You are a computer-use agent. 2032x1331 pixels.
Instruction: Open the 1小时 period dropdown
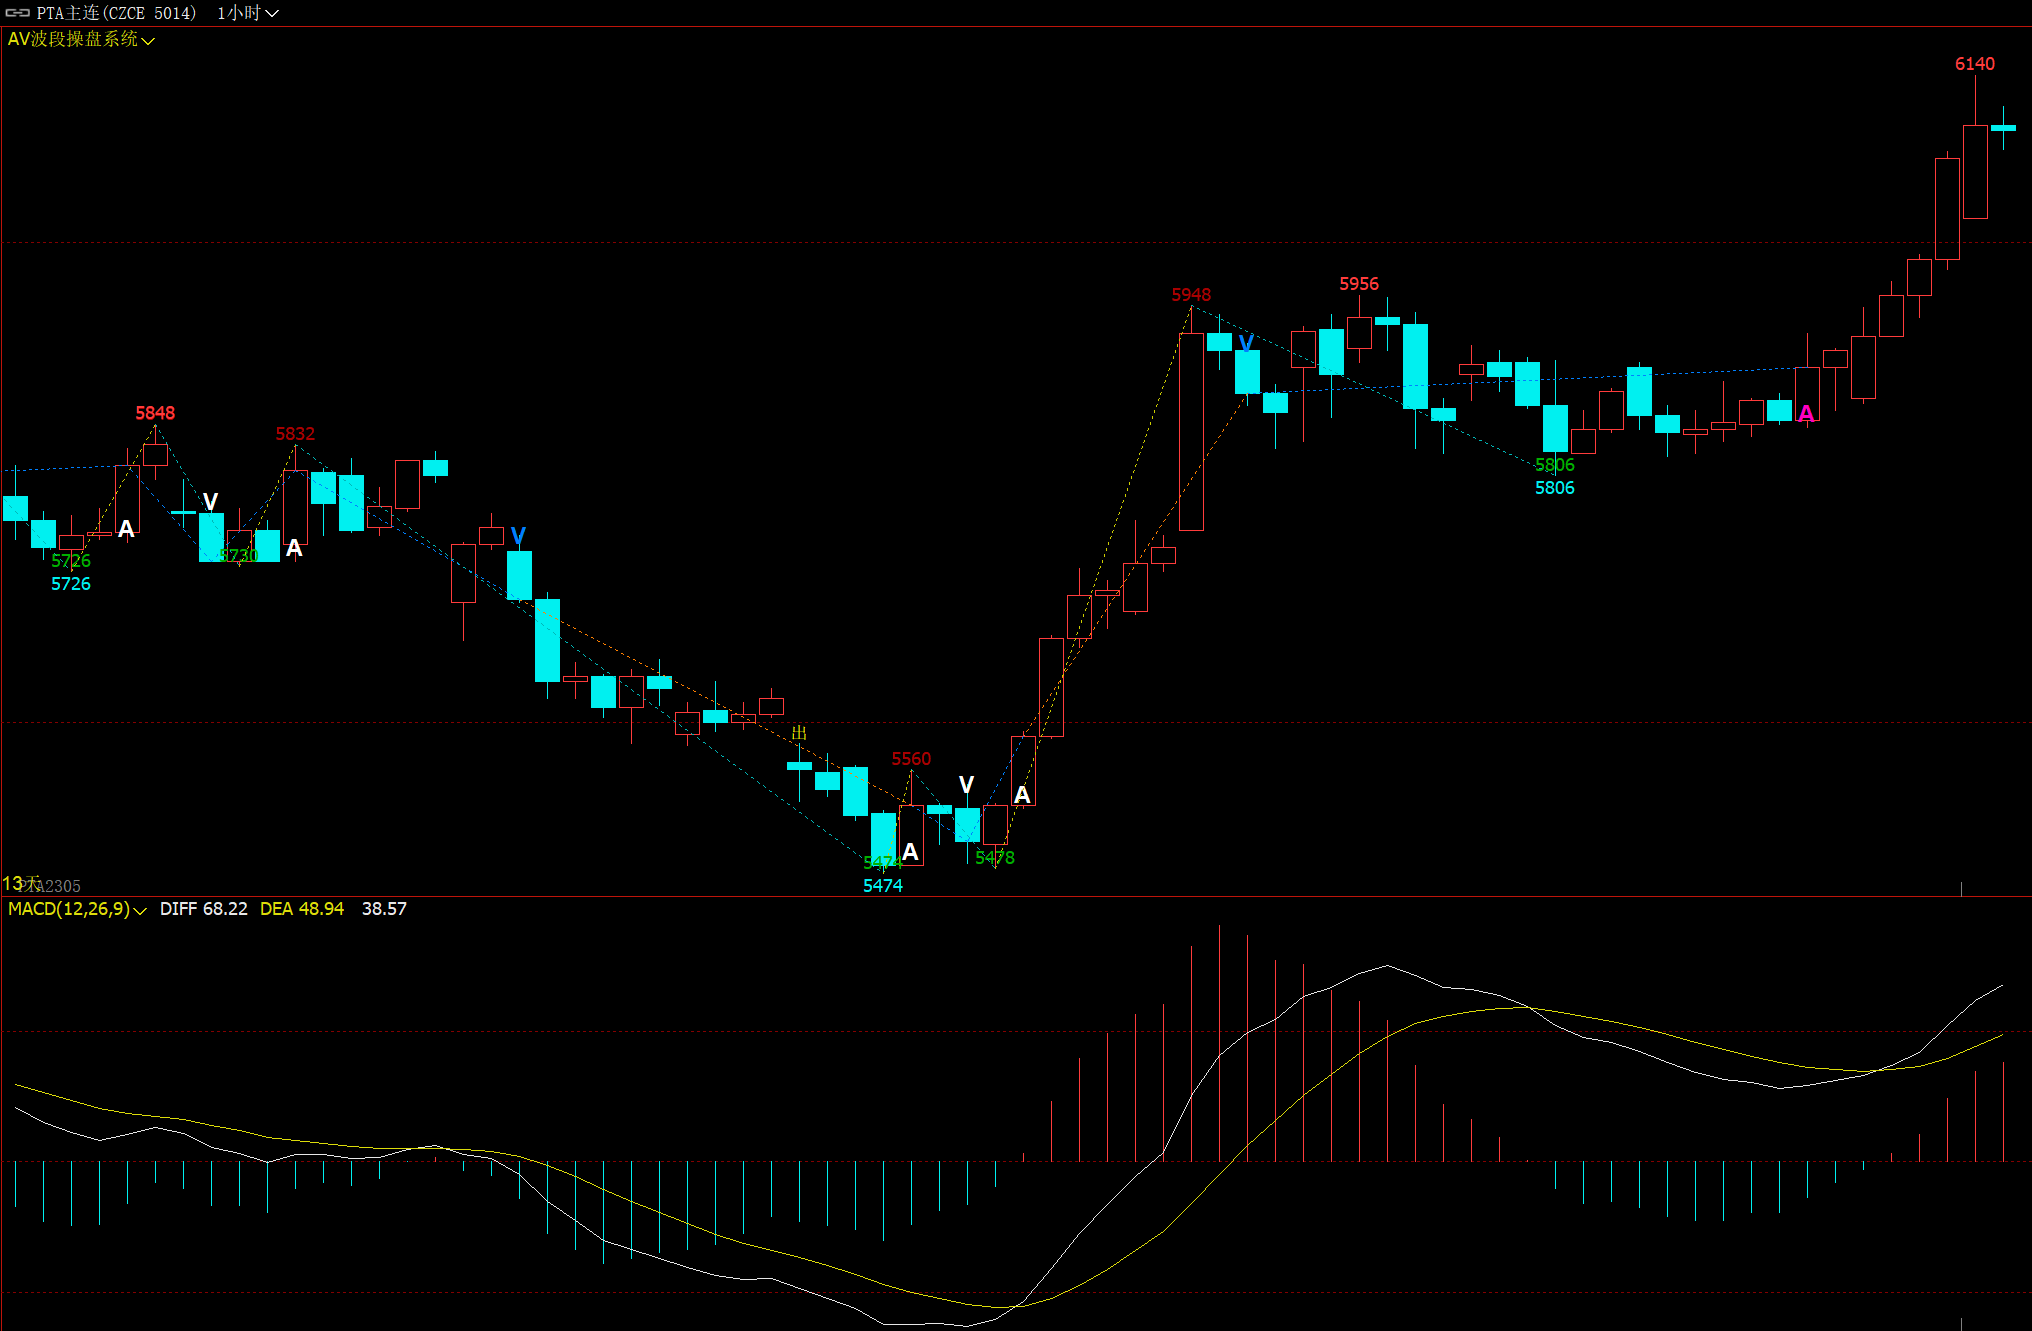click(248, 13)
